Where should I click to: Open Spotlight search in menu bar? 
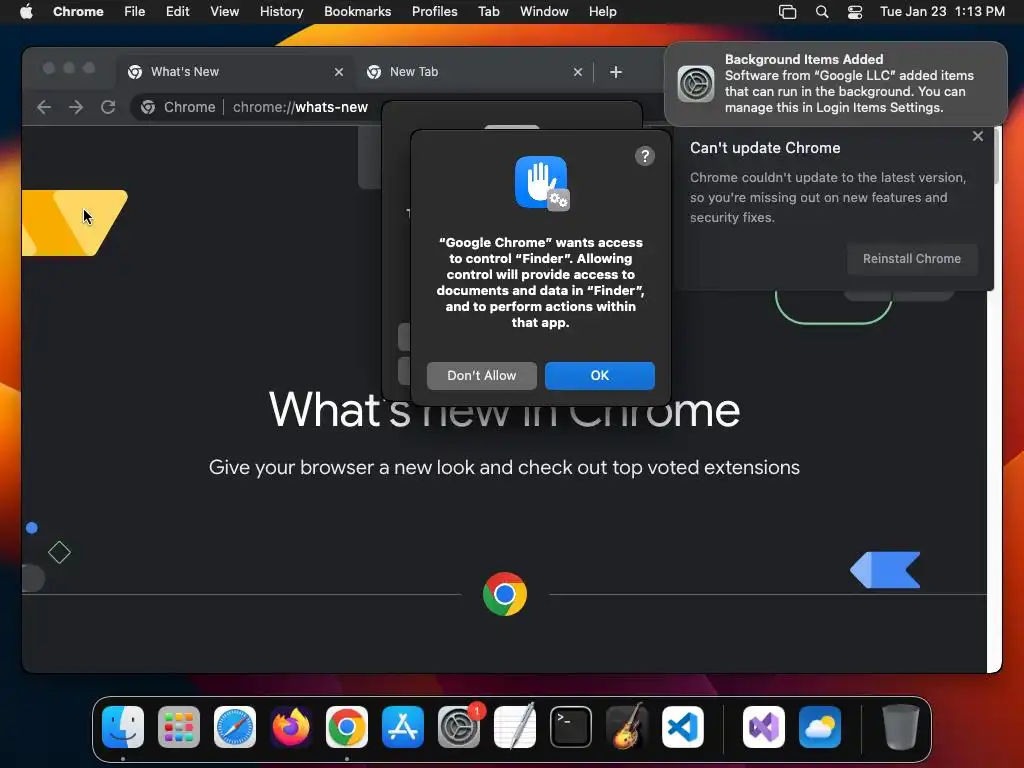click(x=822, y=12)
